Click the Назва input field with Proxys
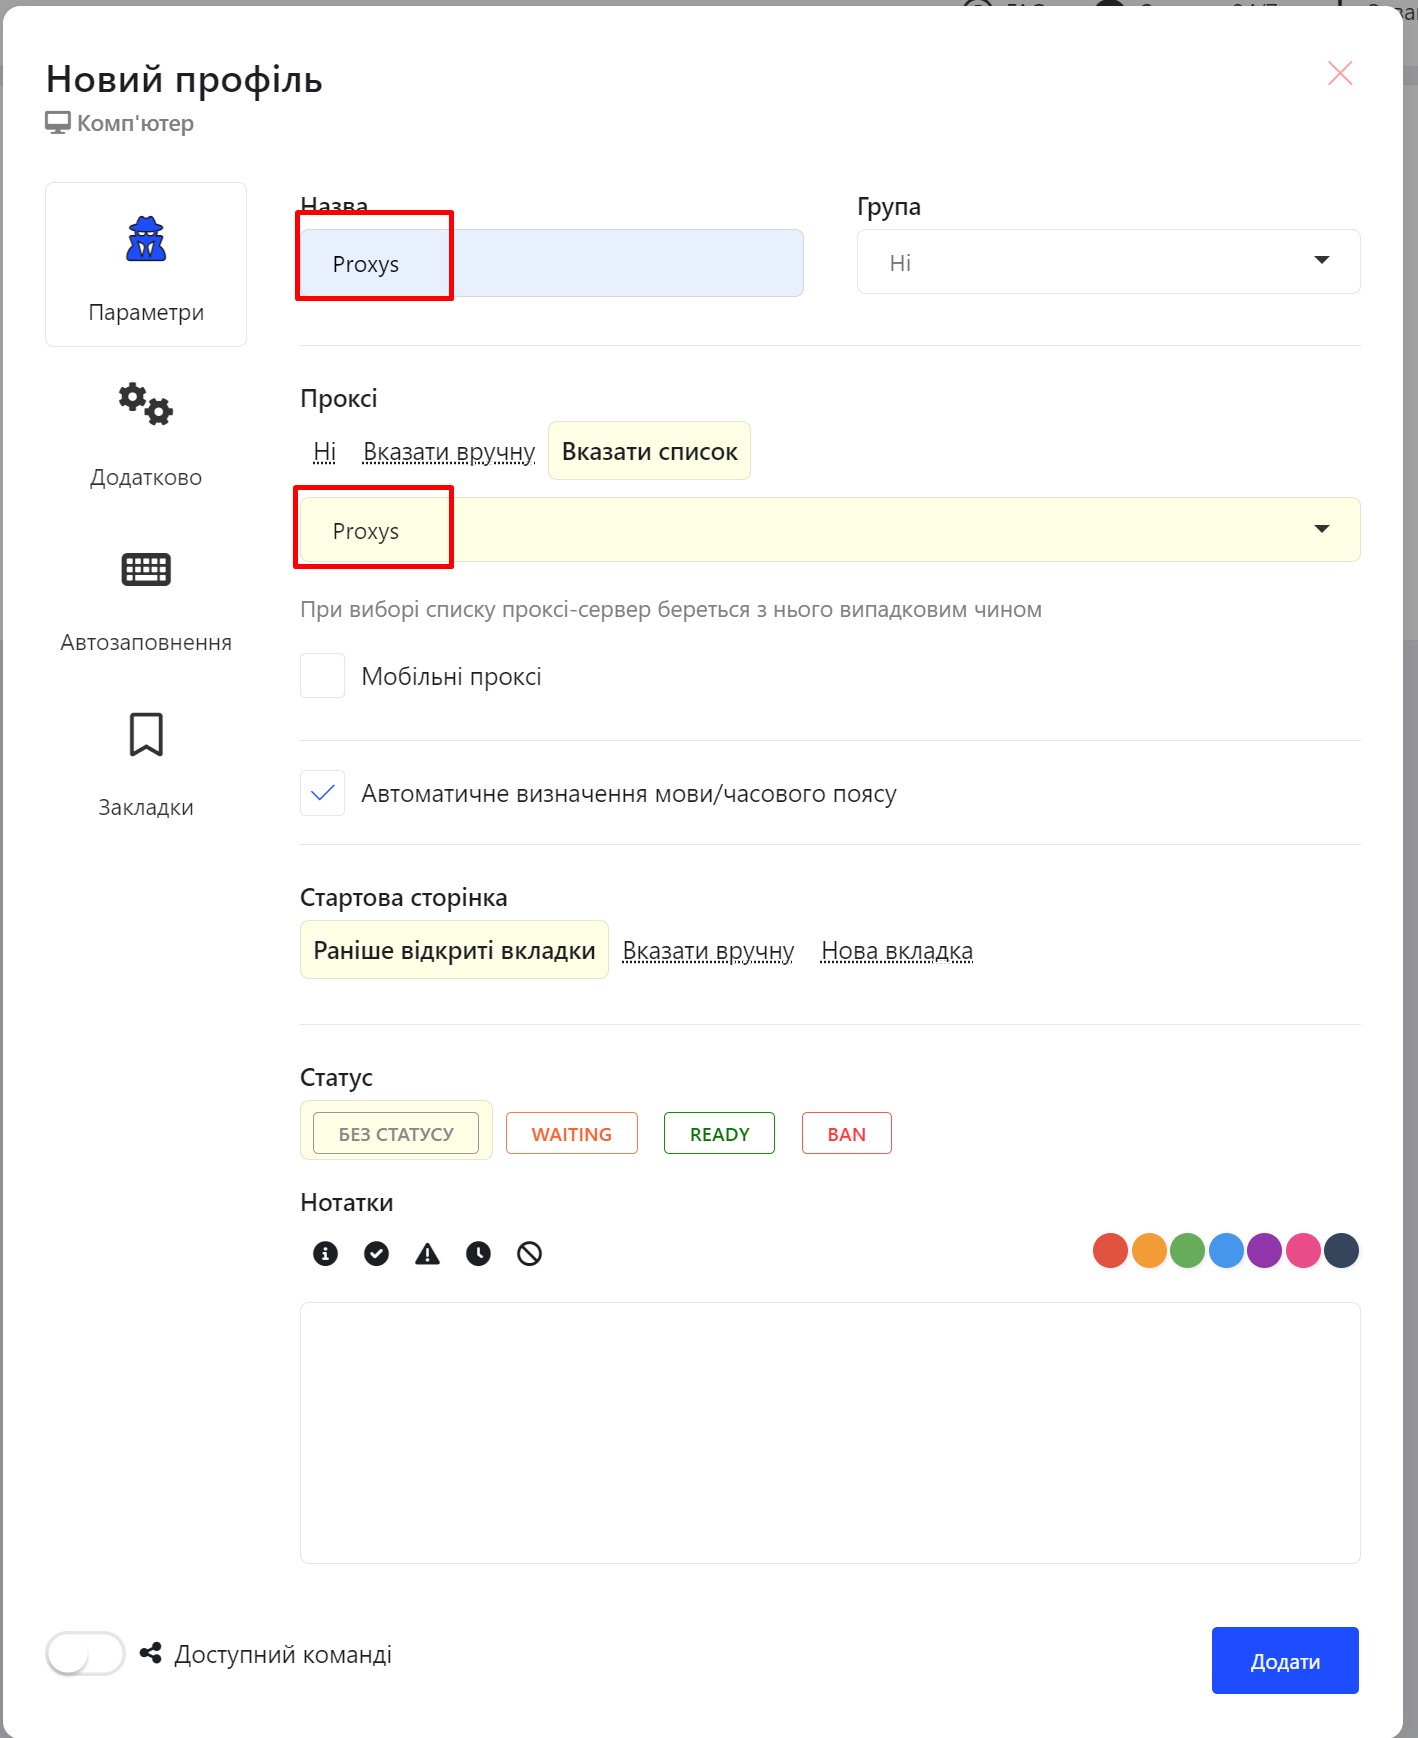Image resolution: width=1418 pixels, height=1738 pixels. (x=552, y=263)
